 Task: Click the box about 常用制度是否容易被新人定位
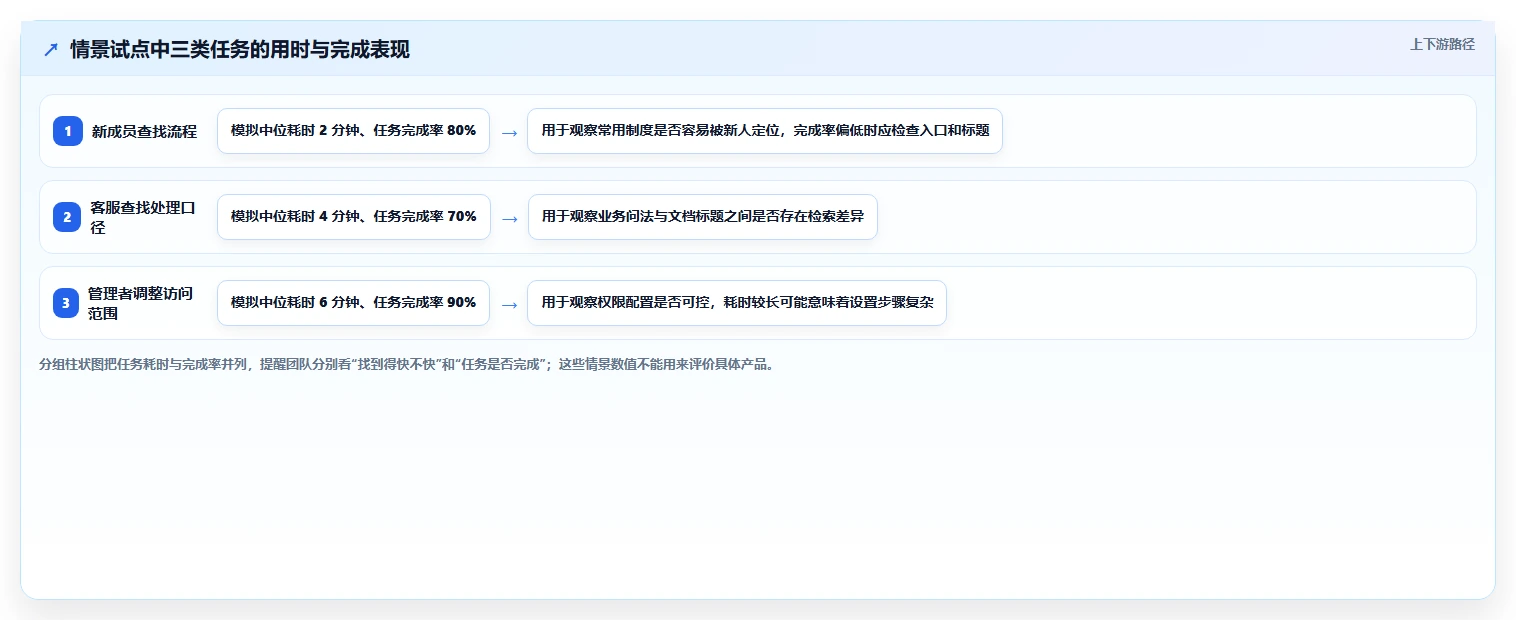[x=765, y=131]
